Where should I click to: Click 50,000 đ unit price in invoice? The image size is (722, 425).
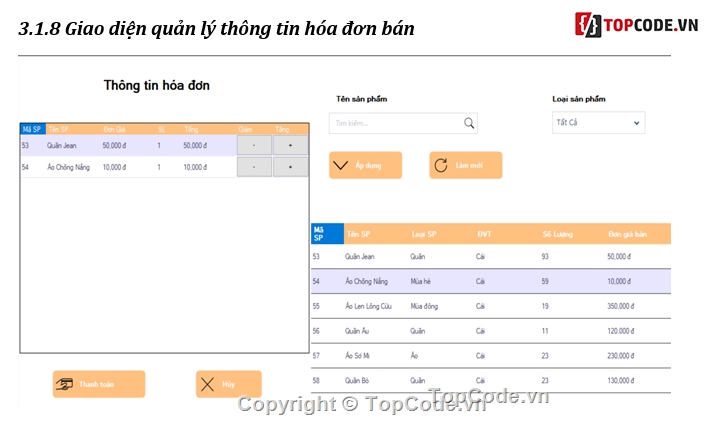114,145
